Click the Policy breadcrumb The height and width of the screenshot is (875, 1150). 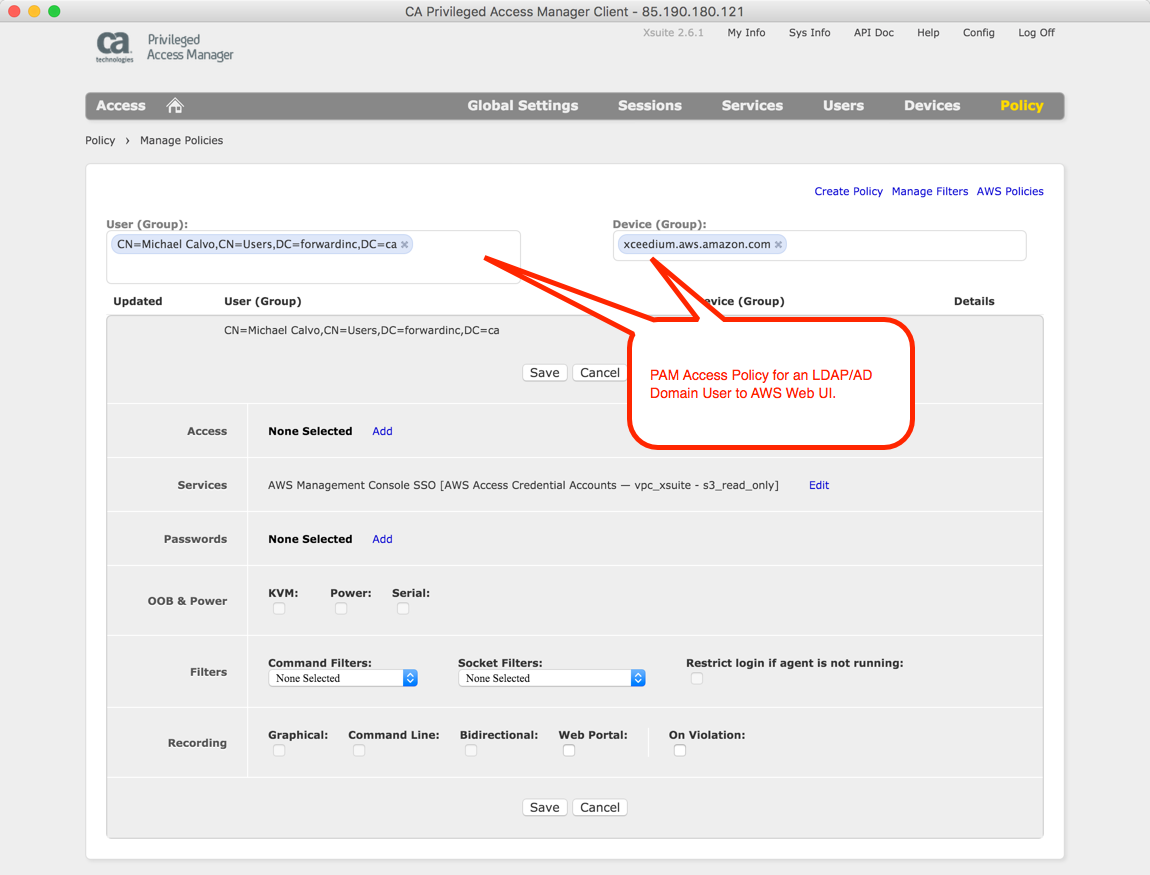coord(100,141)
